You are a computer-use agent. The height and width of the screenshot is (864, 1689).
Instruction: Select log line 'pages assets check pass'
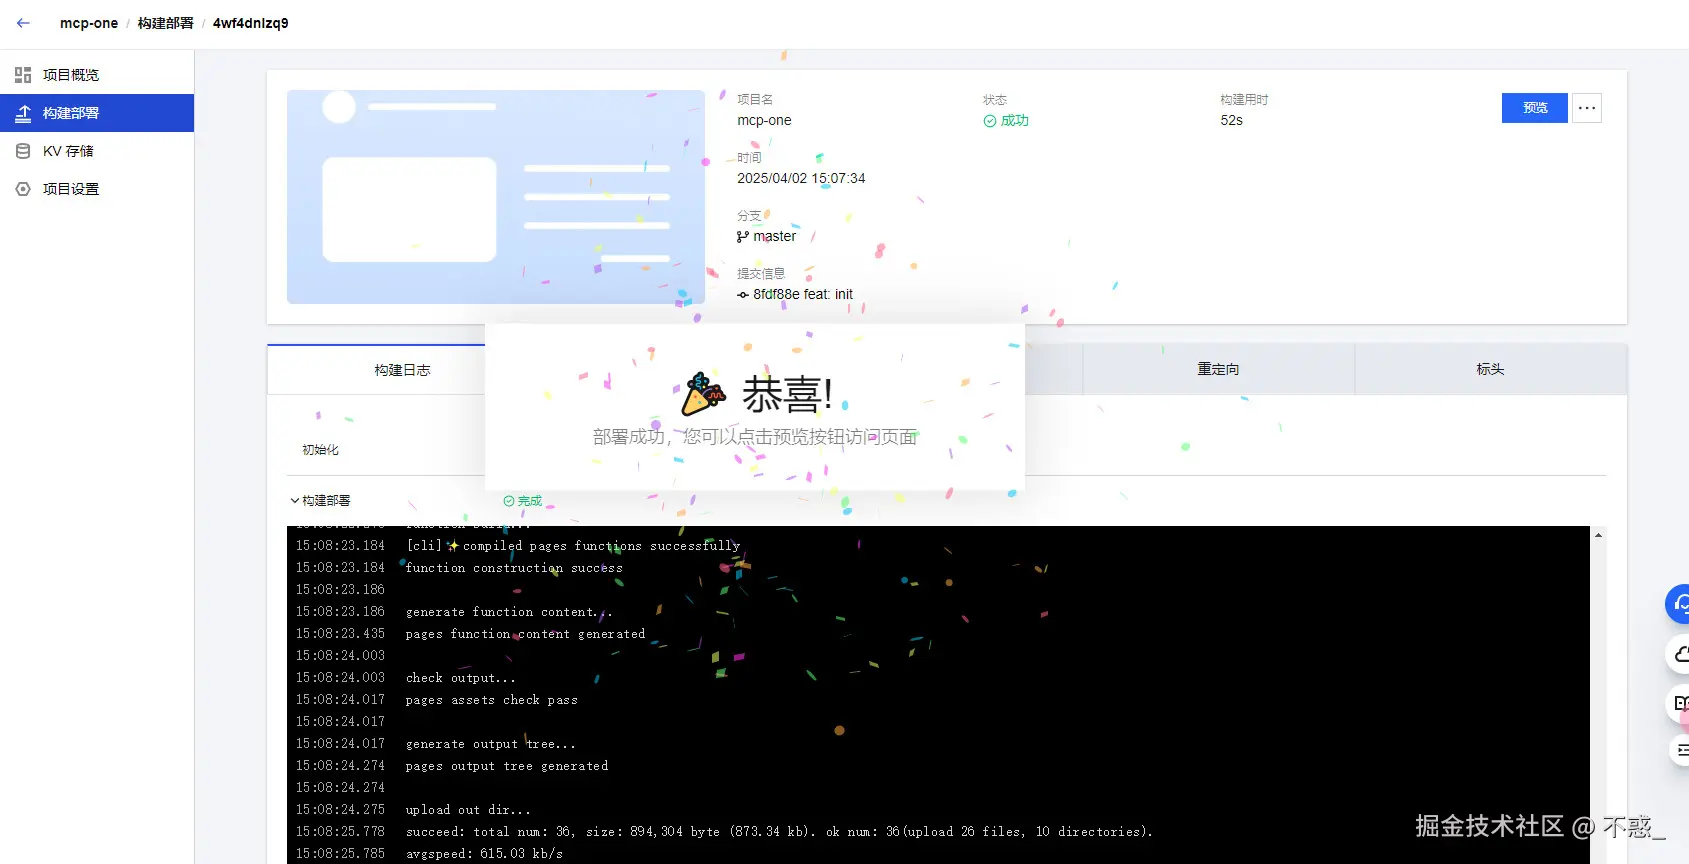pos(491,700)
